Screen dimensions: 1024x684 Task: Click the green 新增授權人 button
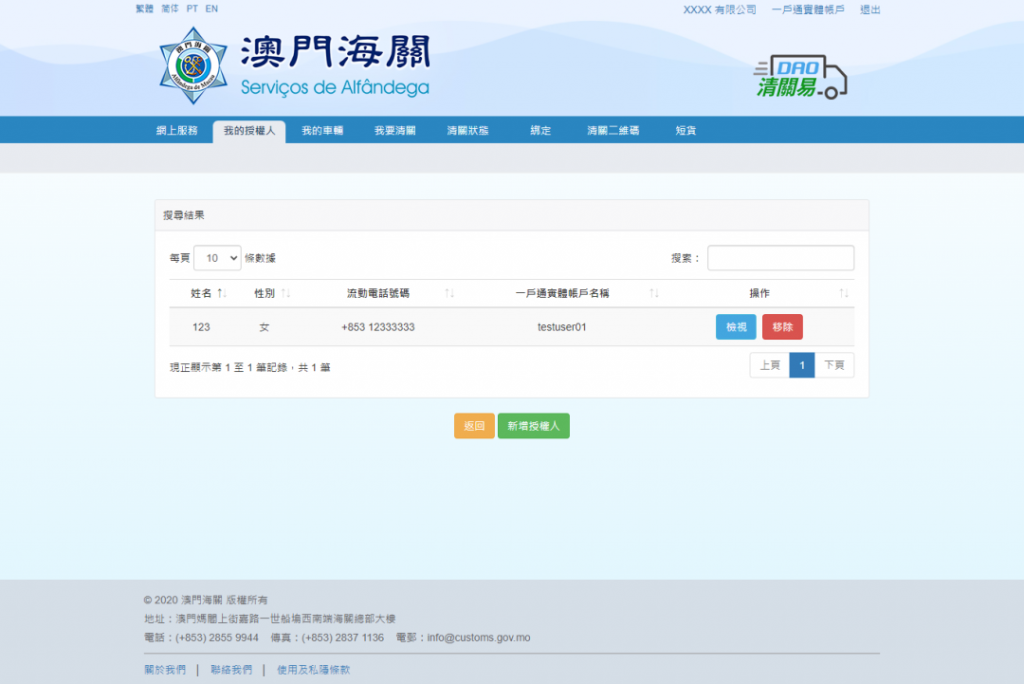tap(533, 426)
